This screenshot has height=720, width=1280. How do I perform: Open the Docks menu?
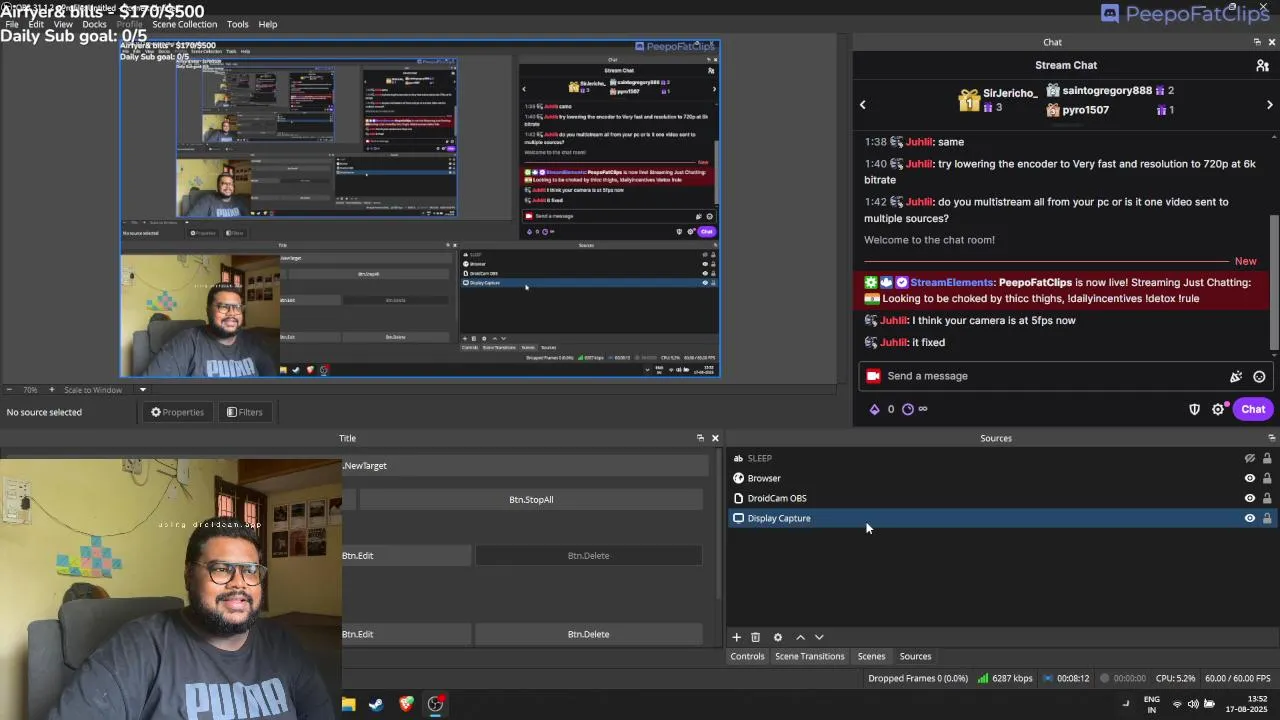(x=94, y=24)
